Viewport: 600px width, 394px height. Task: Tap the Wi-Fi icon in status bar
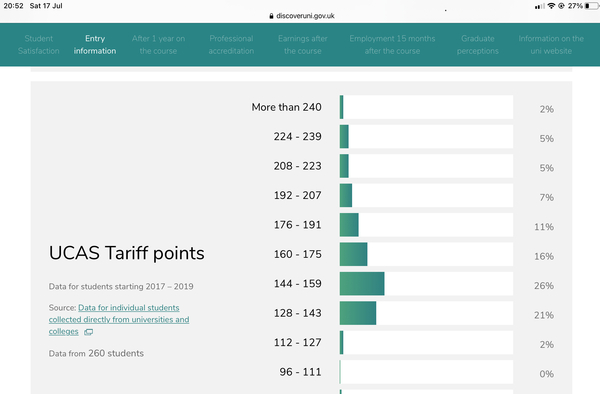tap(551, 6)
